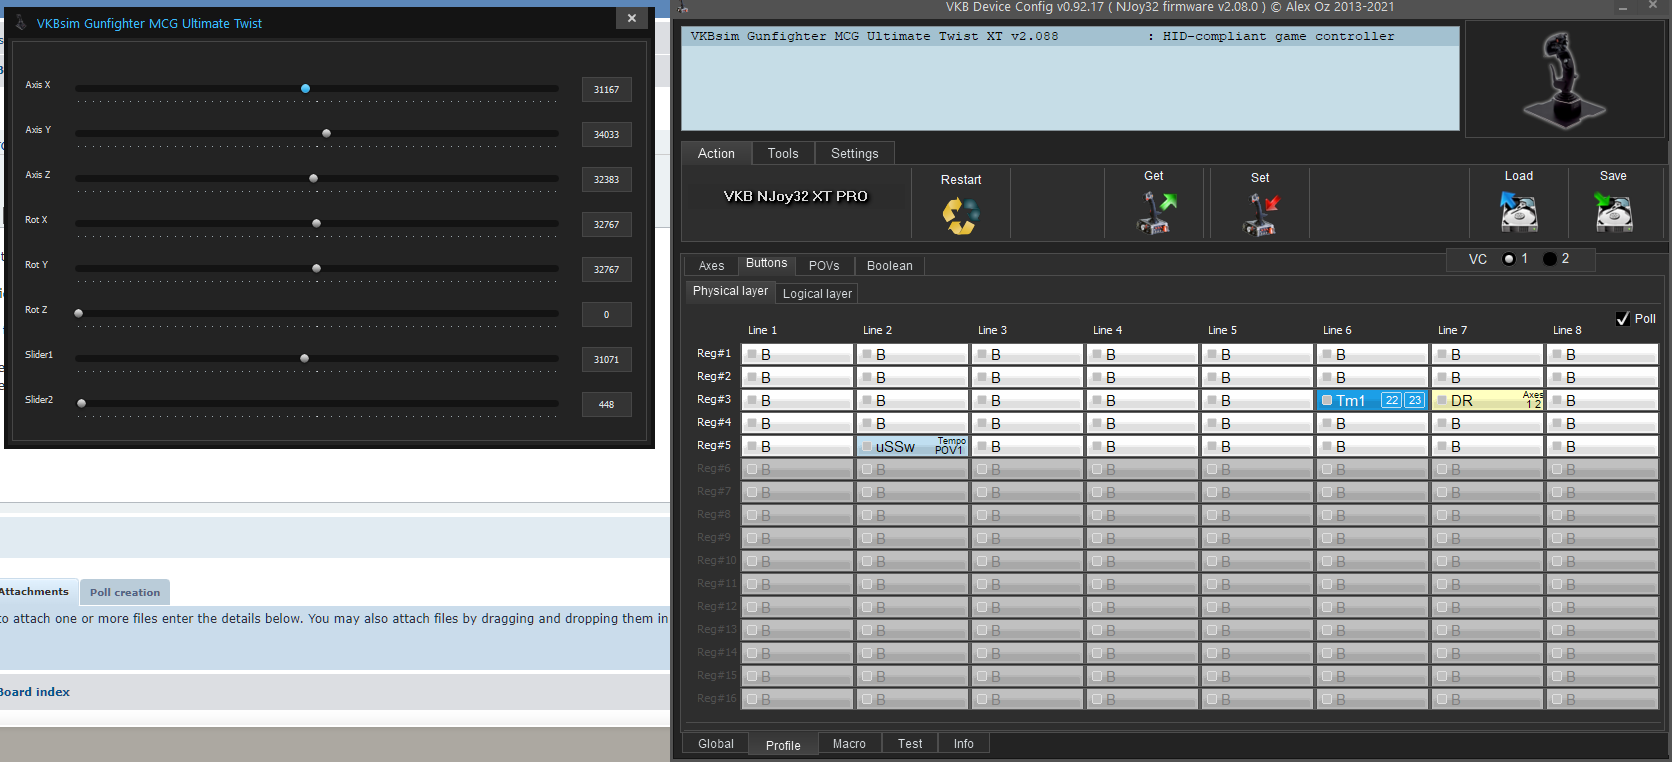The image size is (1672, 762).
Task: Click the Axis Y slider handle
Action: click(x=326, y=133)
